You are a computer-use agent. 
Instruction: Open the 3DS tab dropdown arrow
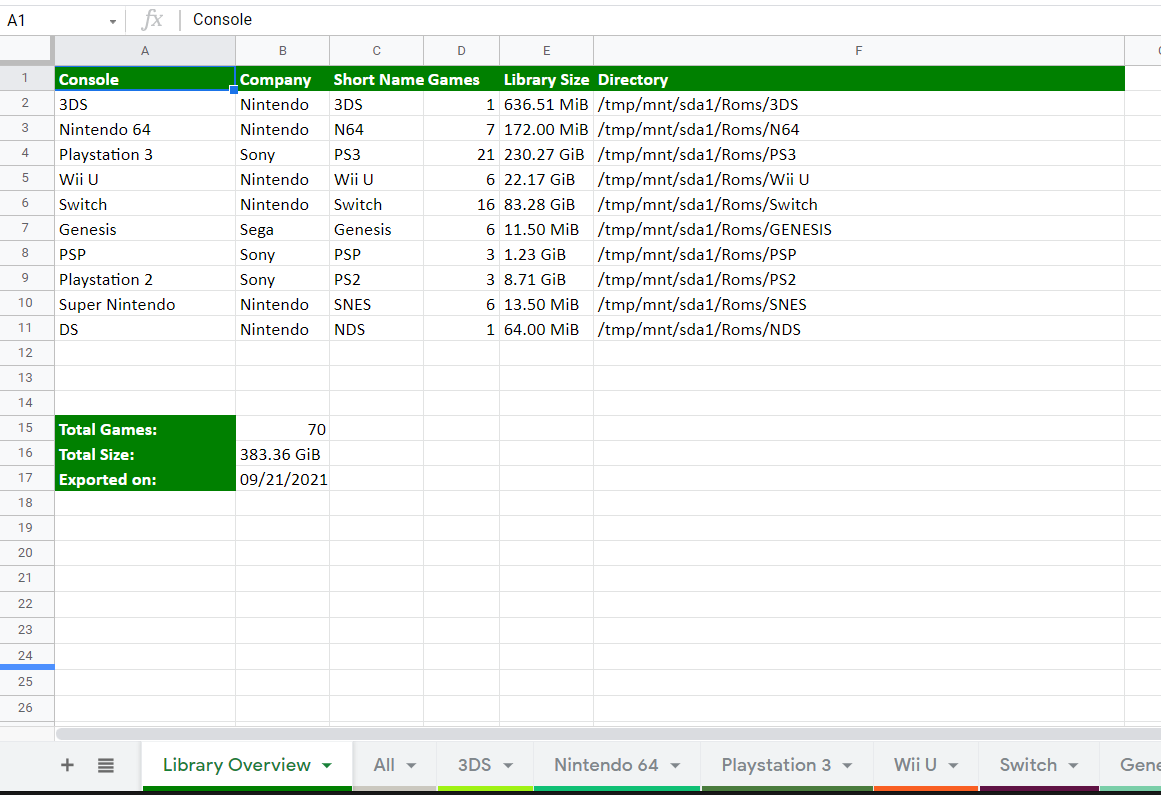pyautogui.click(x=508, y=765)
